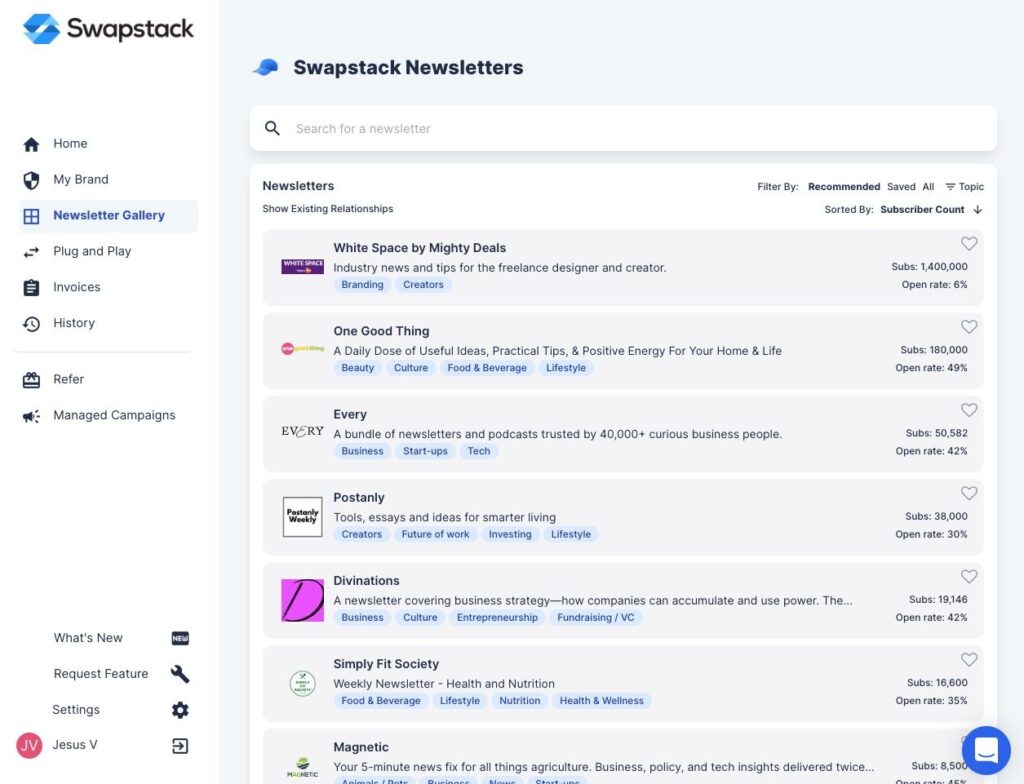Click the Refer gift icon
Viewport: 1024px width, 784px height.
point(31,380)
